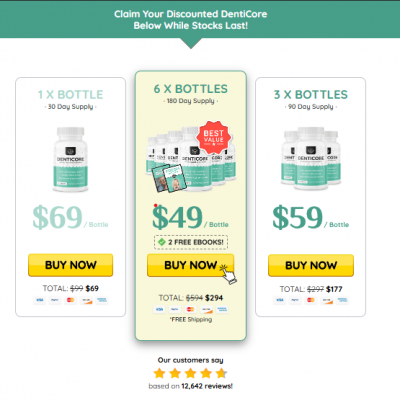The width and height of the screenshot is (400, 400).
Task: Click Mastercard icon in 6 bottles card
Action: tap(190, 309)
